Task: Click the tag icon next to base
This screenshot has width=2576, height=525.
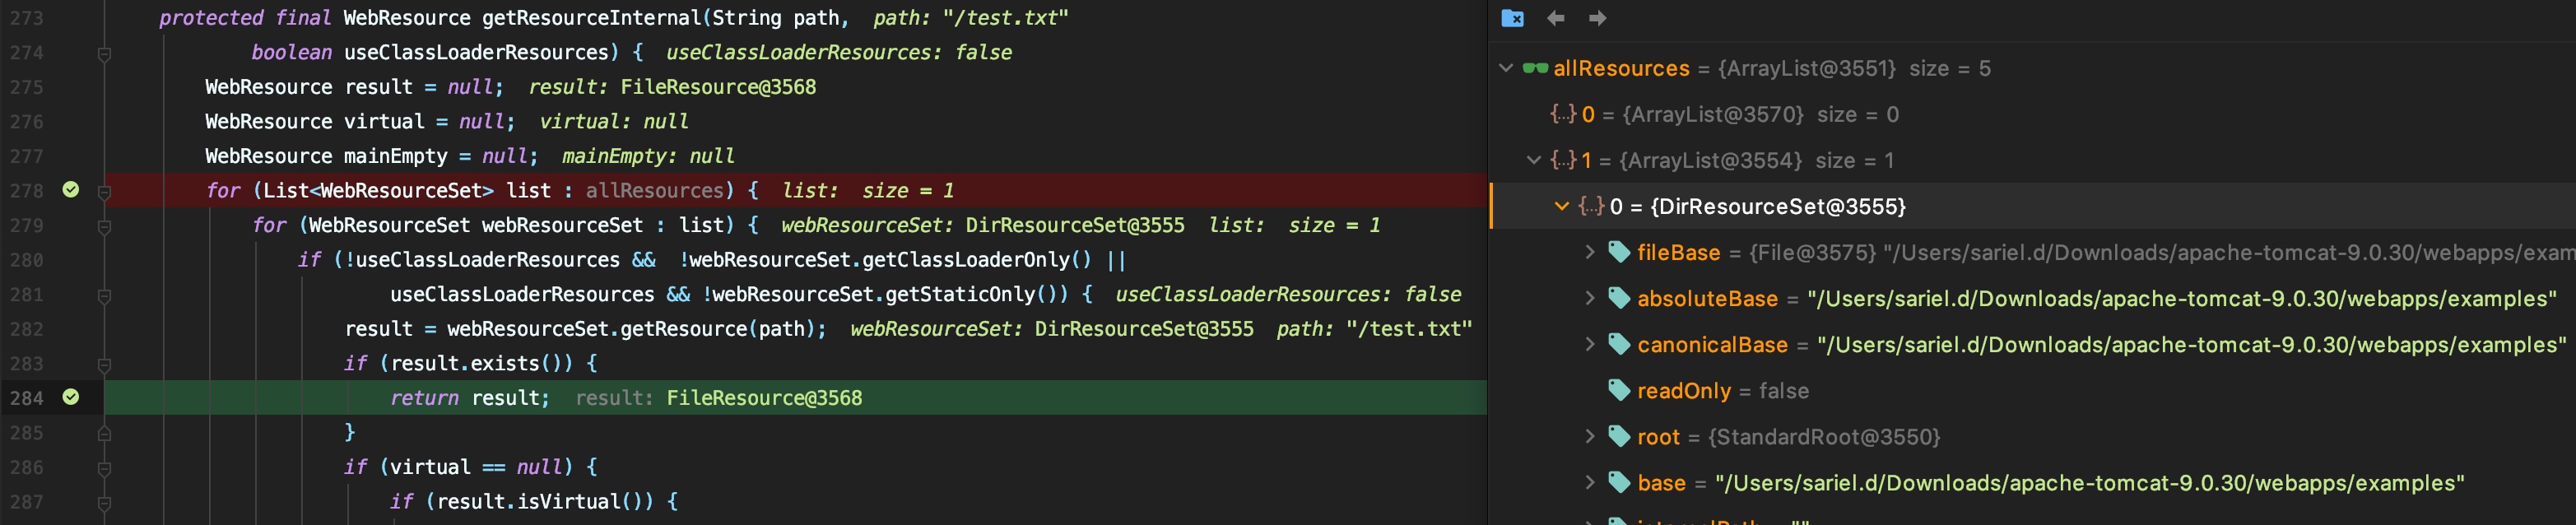Action: pos(1619,482)
